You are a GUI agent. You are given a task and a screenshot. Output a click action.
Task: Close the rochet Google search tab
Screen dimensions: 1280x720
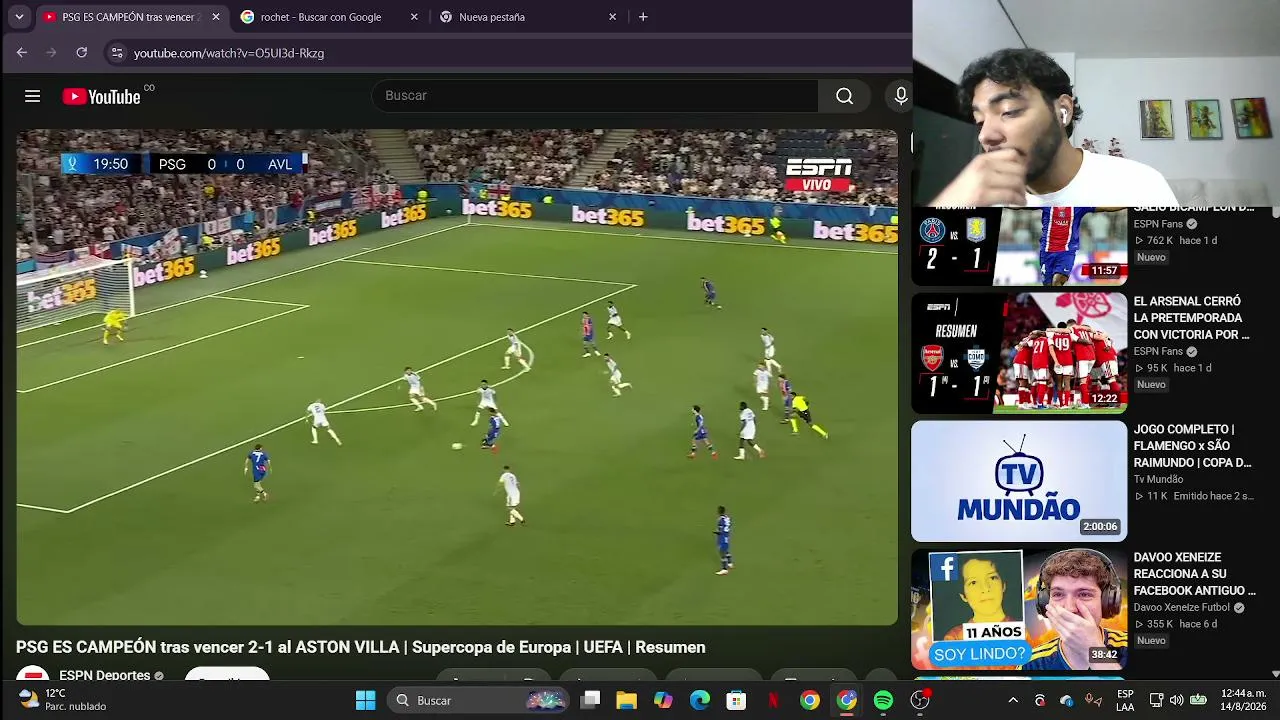pos(414,17)
